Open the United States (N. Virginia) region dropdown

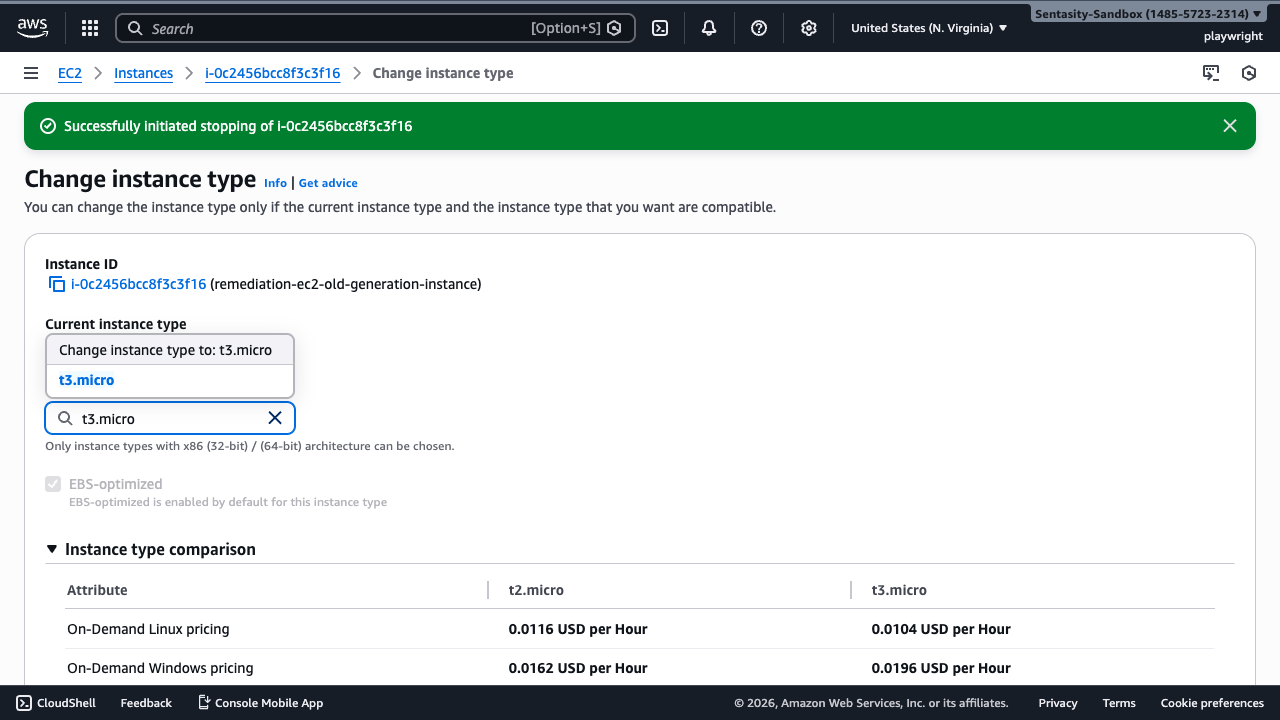(929, 28)
